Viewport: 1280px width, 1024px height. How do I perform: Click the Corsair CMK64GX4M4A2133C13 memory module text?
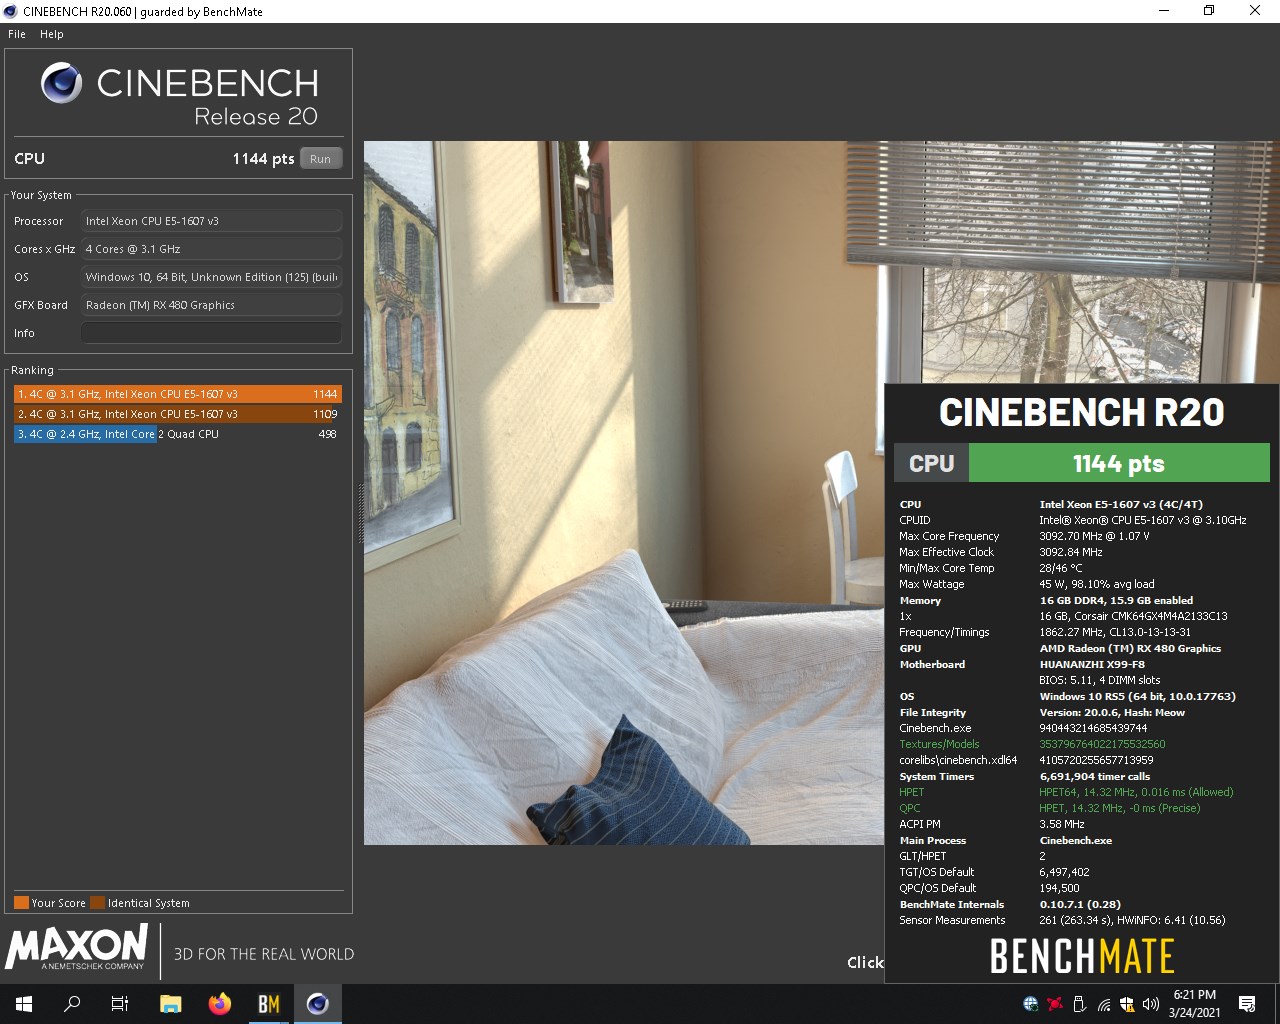1133,616
